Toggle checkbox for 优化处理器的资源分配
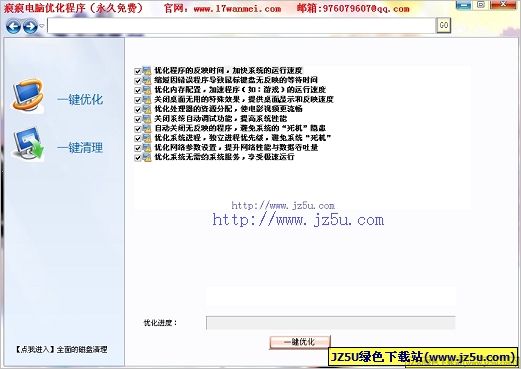The width and height of the screenshot is (521, 369). point(137,110)
